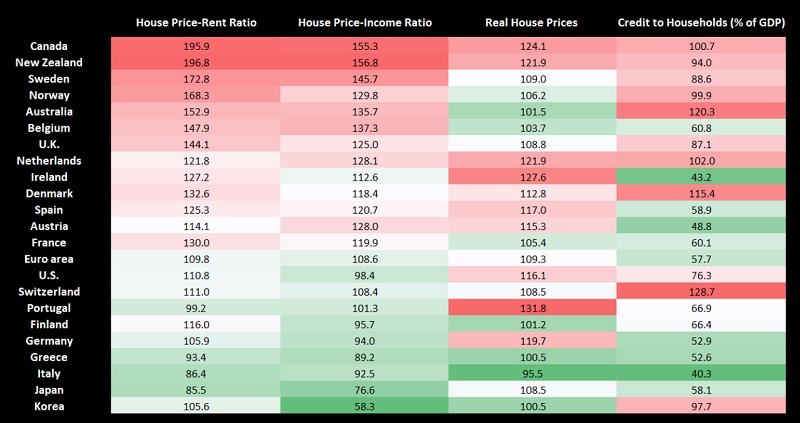
Task: Select Sweden's price-rent value 172.8
Action: point(195,79)
